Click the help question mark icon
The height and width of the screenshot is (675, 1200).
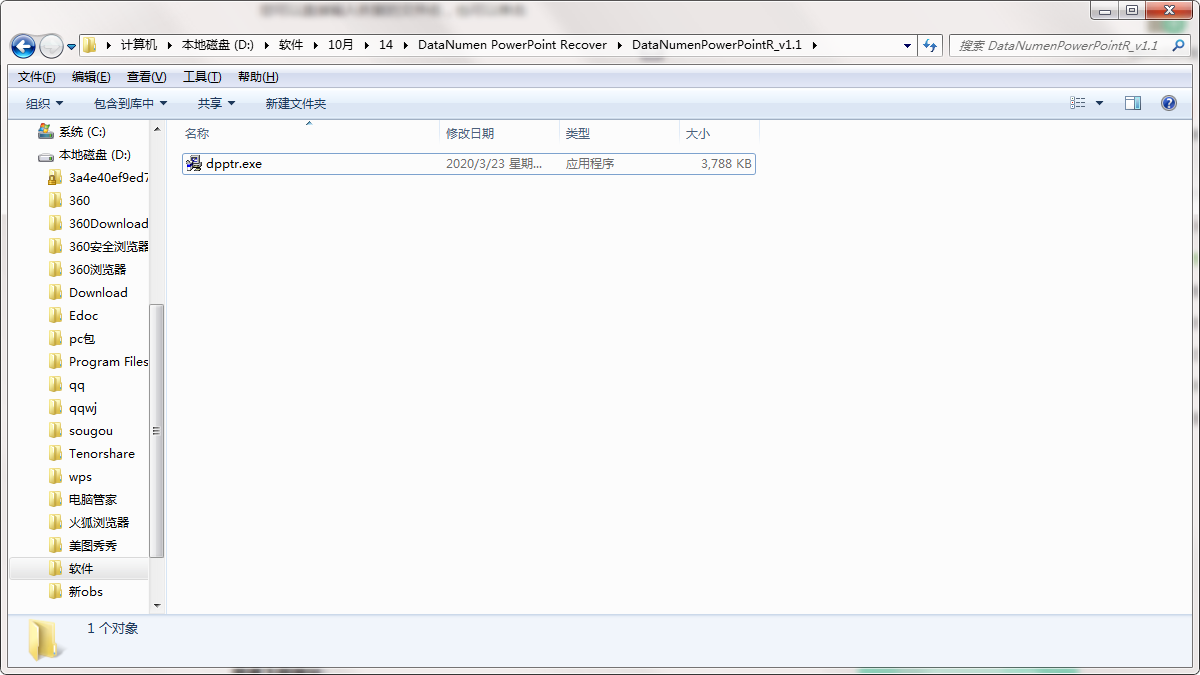tap(1168, 102)
